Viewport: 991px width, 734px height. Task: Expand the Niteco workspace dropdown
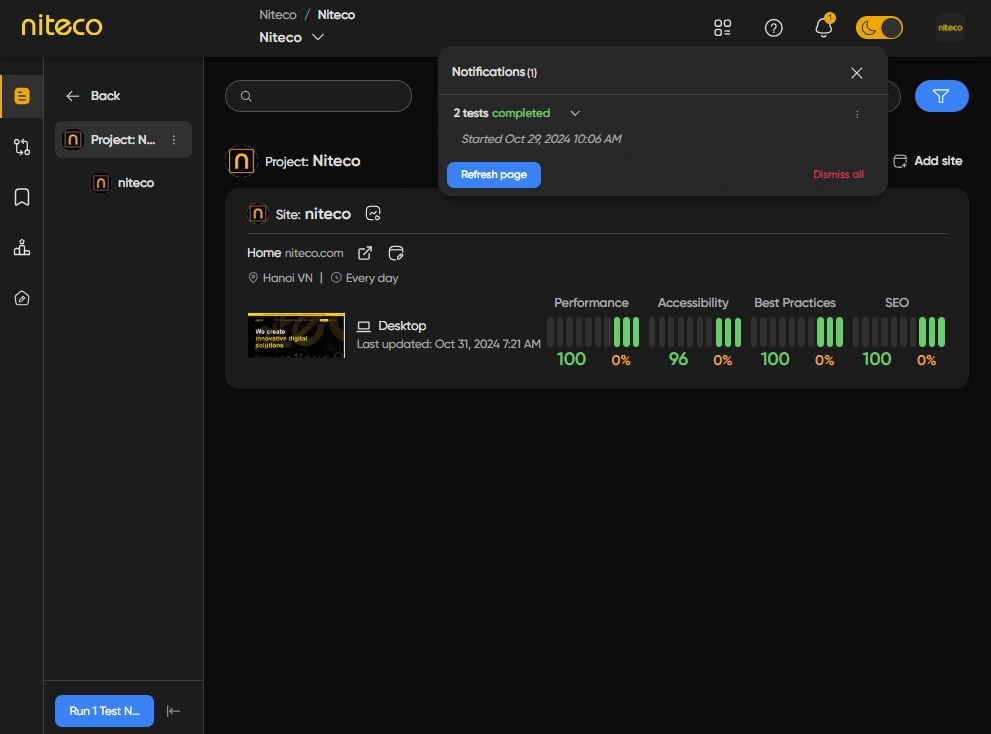[291, 37]
